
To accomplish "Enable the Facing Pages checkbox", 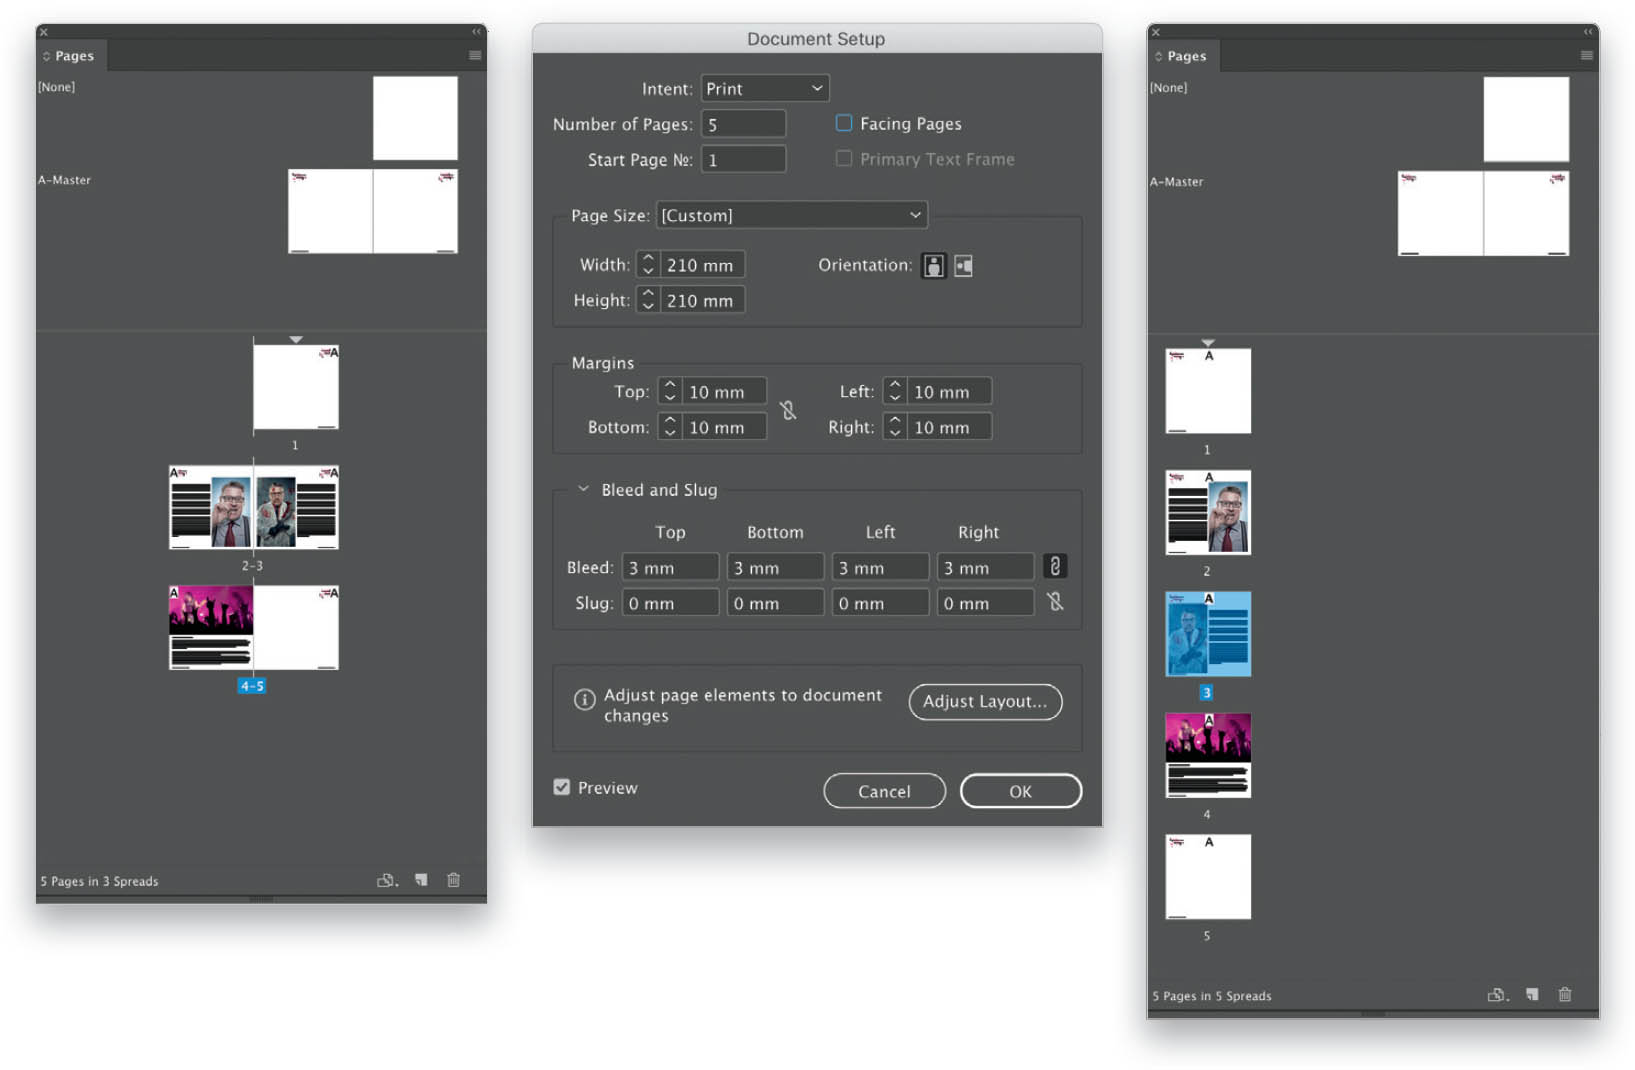I will [x=844, y=123].
